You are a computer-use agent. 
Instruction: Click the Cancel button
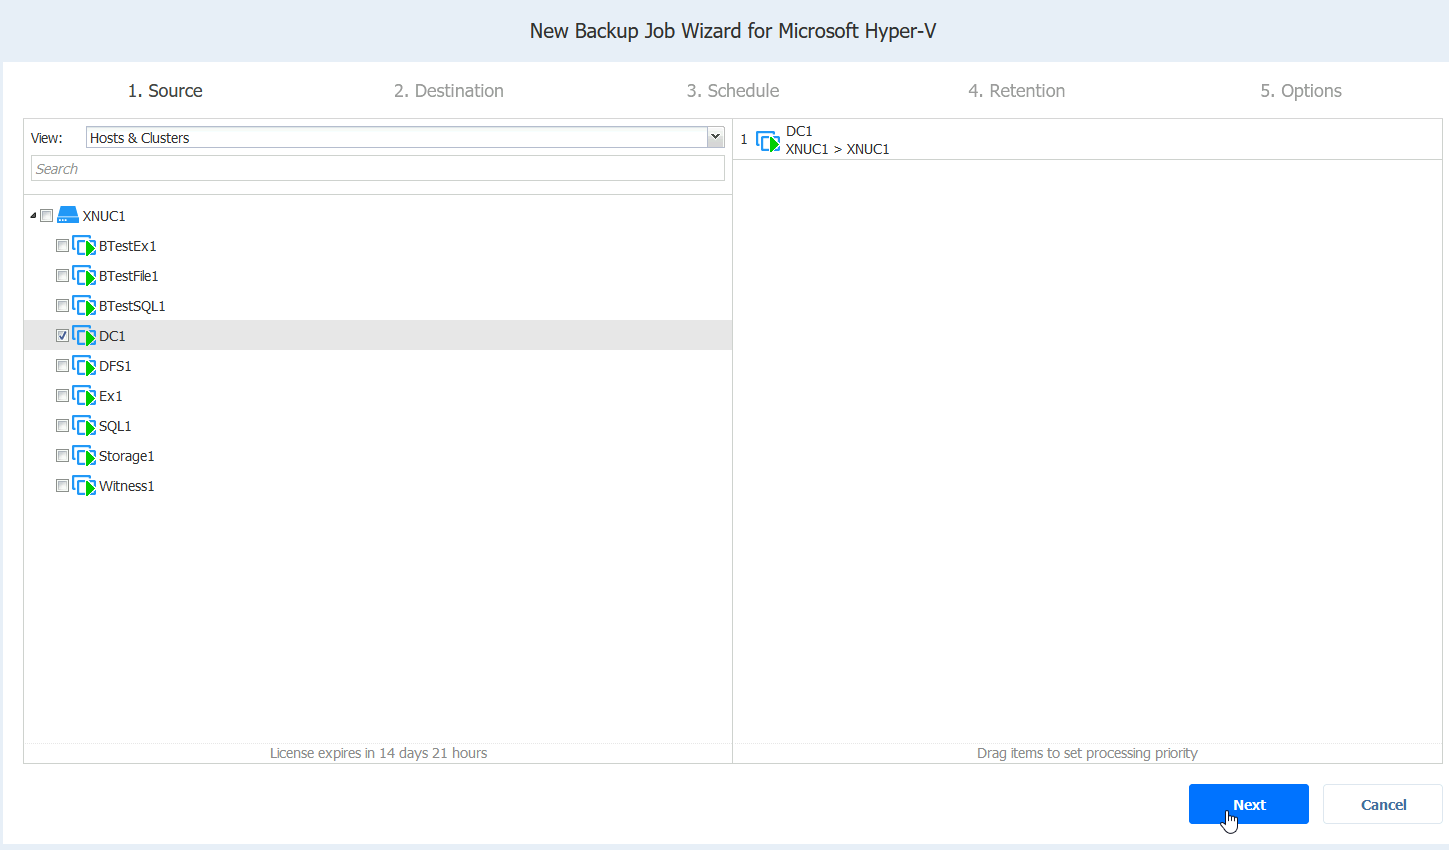[1383, 804]
